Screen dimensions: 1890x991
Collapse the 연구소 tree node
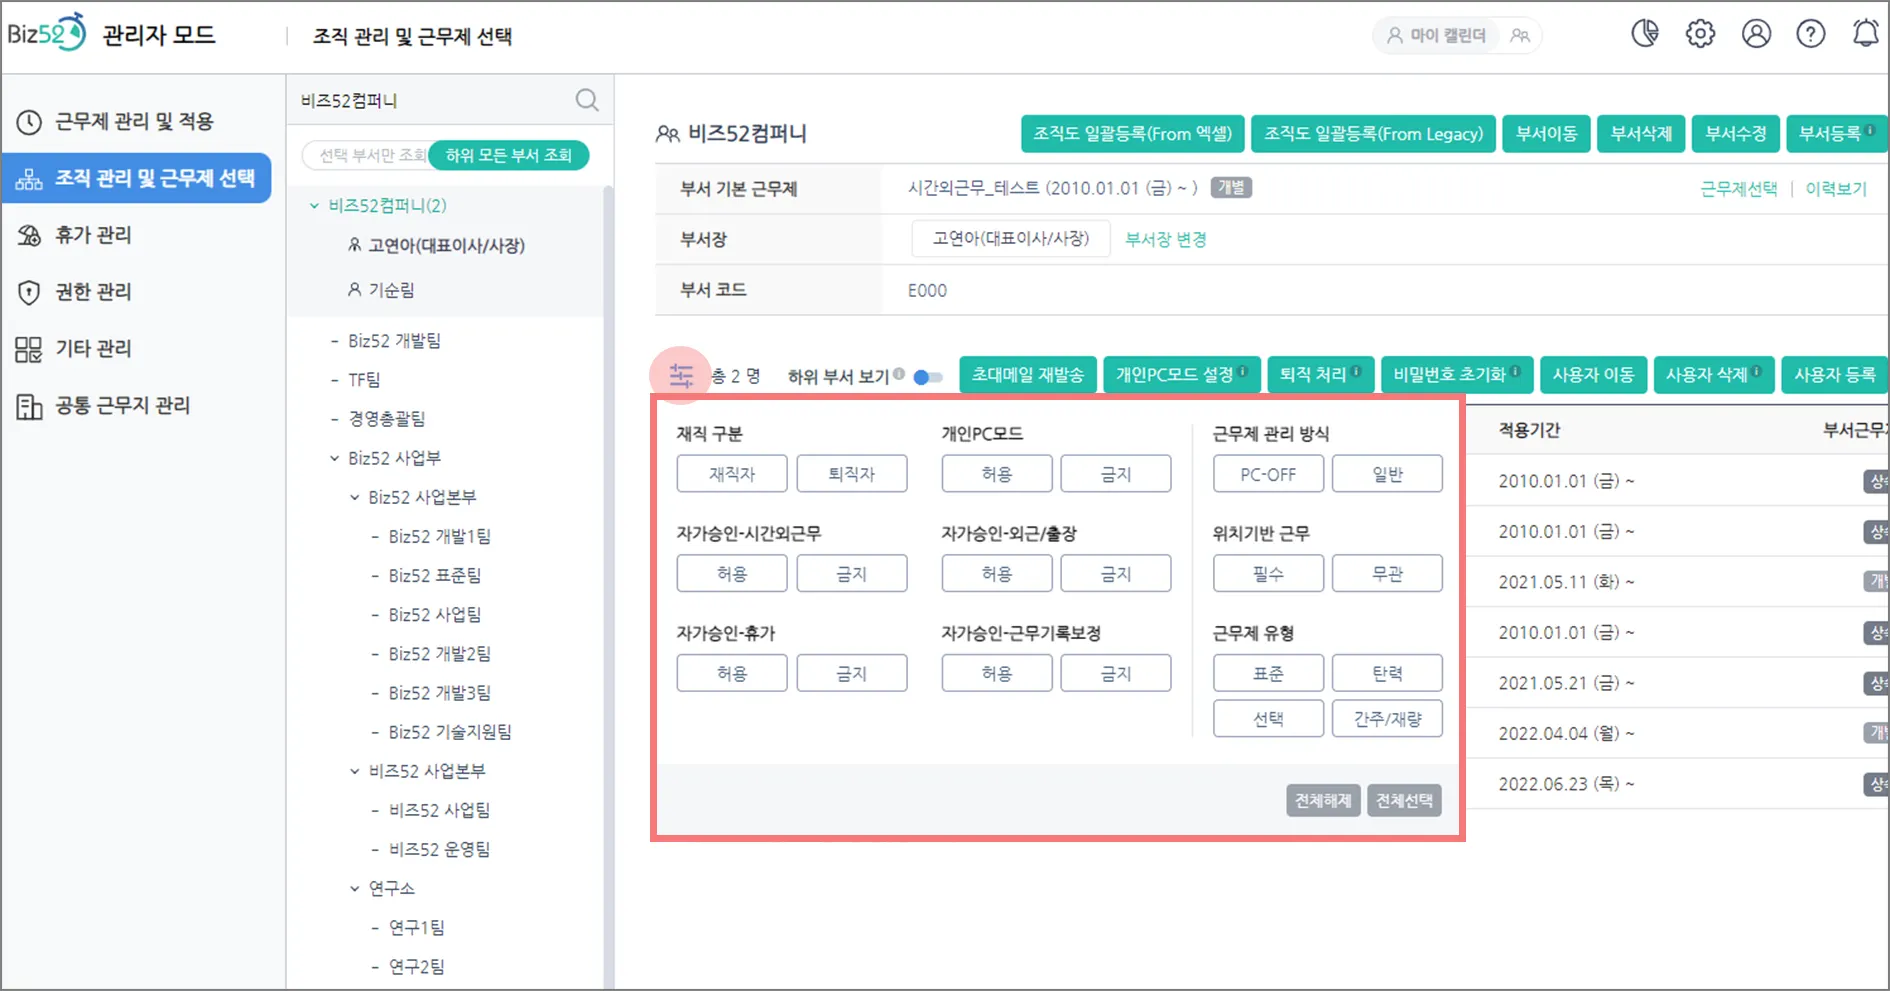pyautogui.click(x=355, y=888)
